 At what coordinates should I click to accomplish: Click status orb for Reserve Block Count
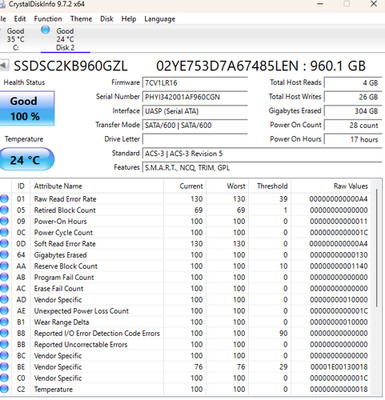tap(4, 266)
